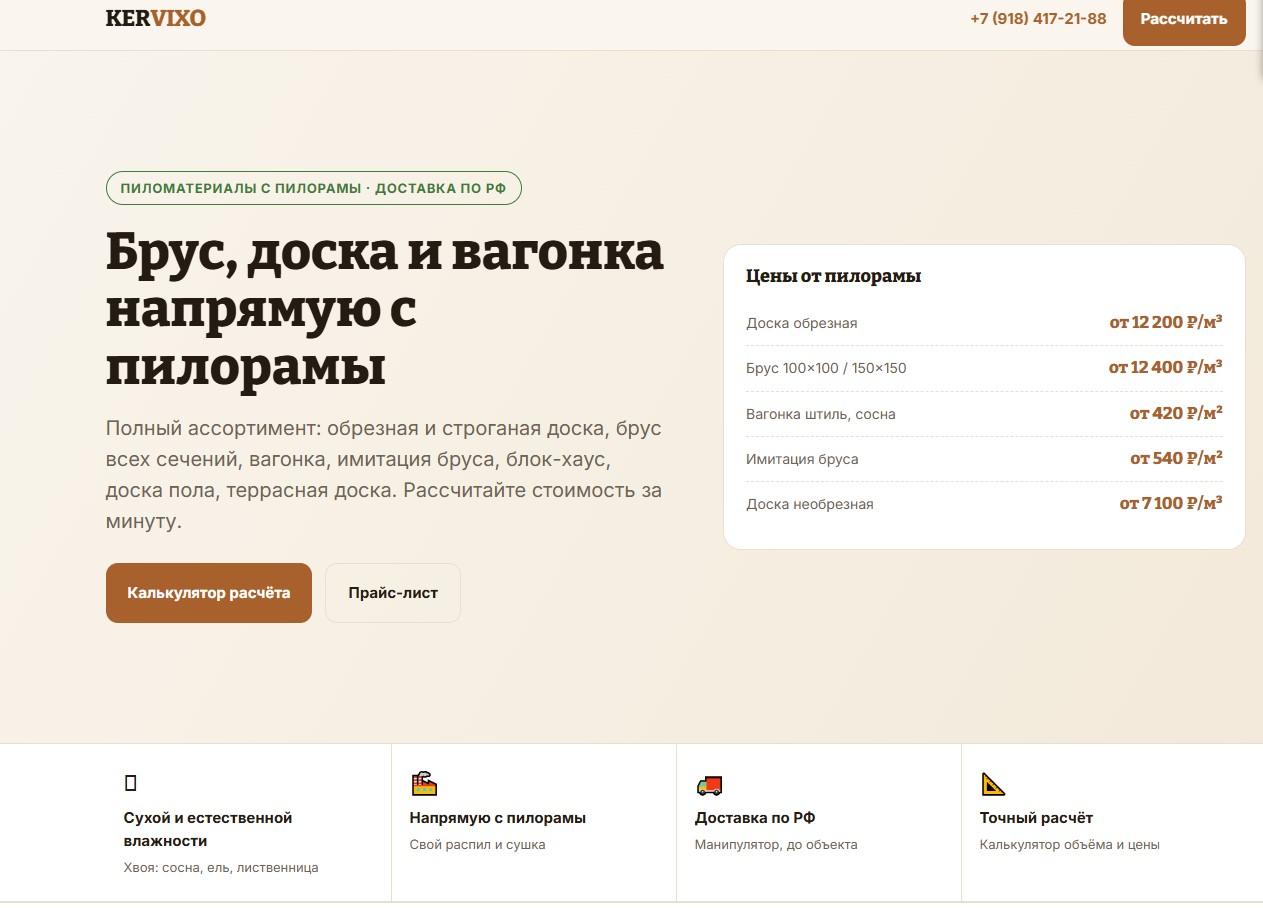The height and width of the screenshot is (908, 1263).
Task: Click the Полный ассортимент description paragraph
Action: (384, 475)
